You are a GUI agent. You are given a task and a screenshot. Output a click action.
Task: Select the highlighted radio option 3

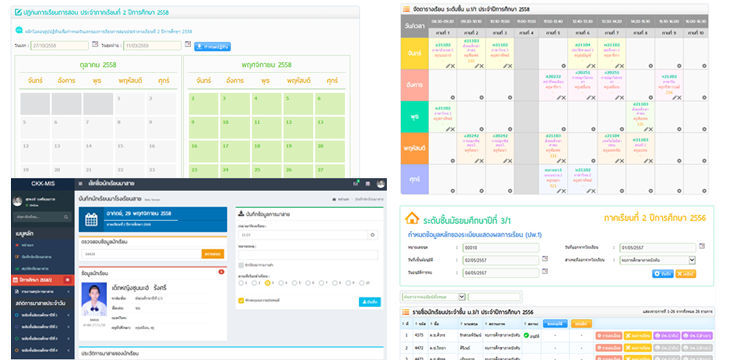267,282
